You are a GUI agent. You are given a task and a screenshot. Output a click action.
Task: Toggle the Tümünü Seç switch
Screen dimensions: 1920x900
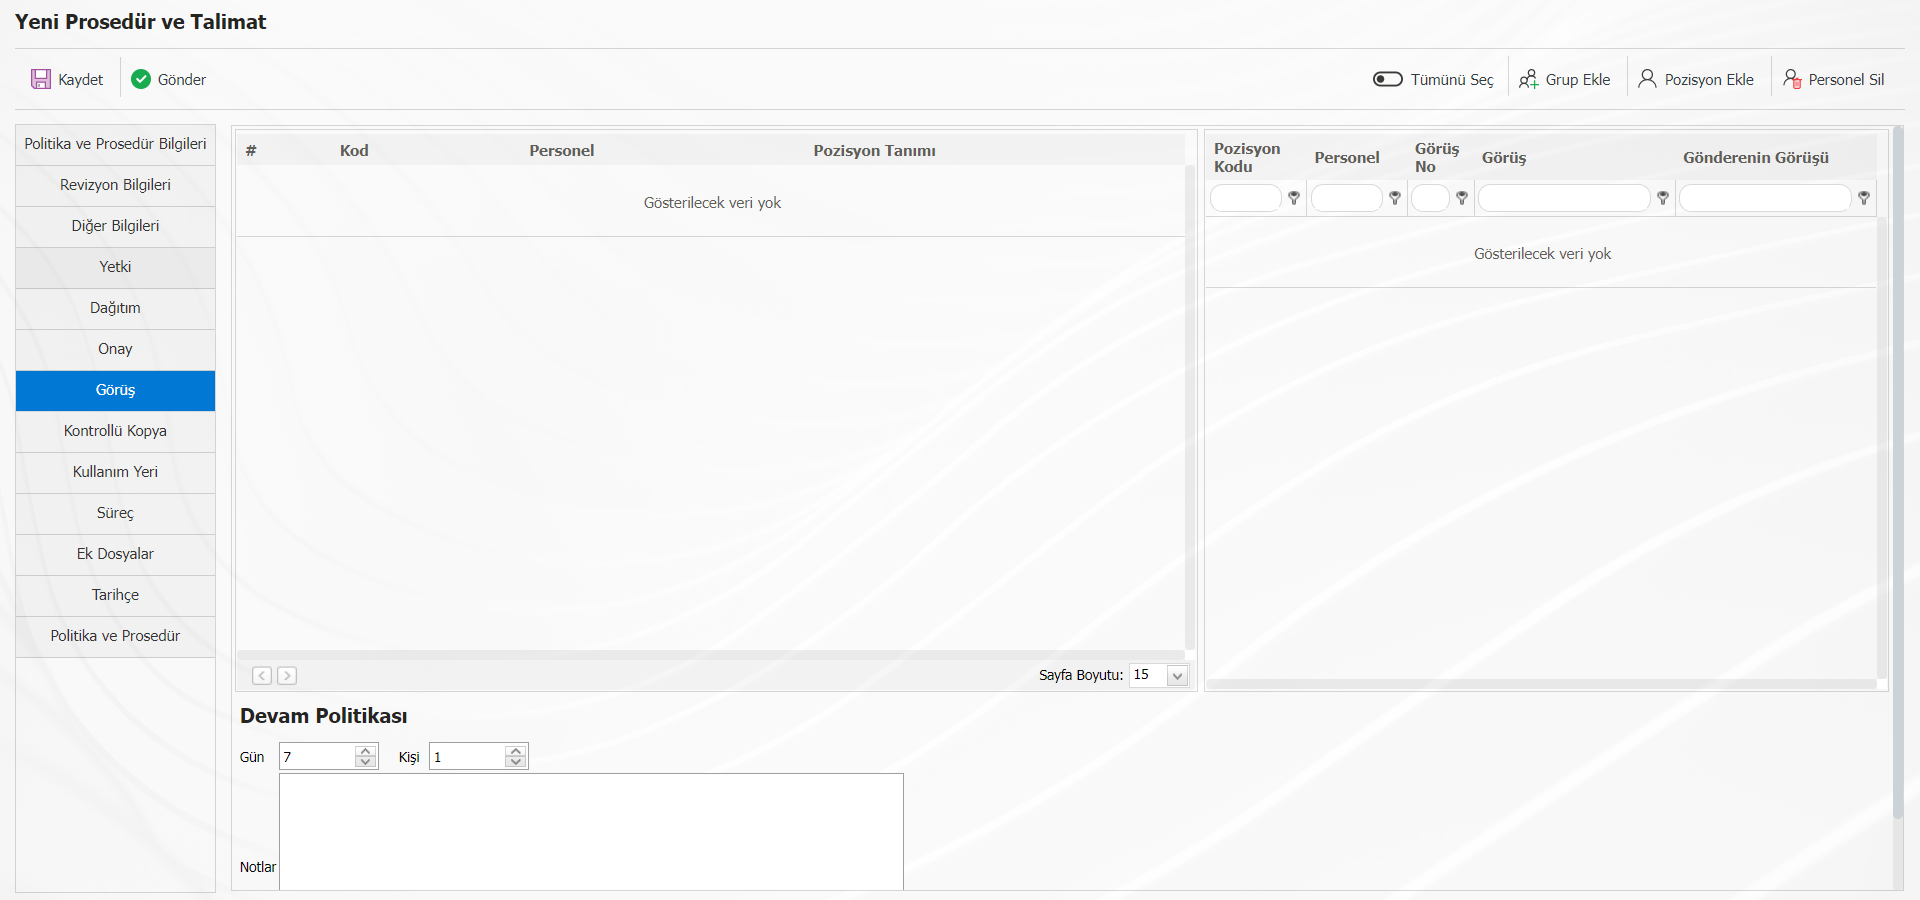[1388, 79]
